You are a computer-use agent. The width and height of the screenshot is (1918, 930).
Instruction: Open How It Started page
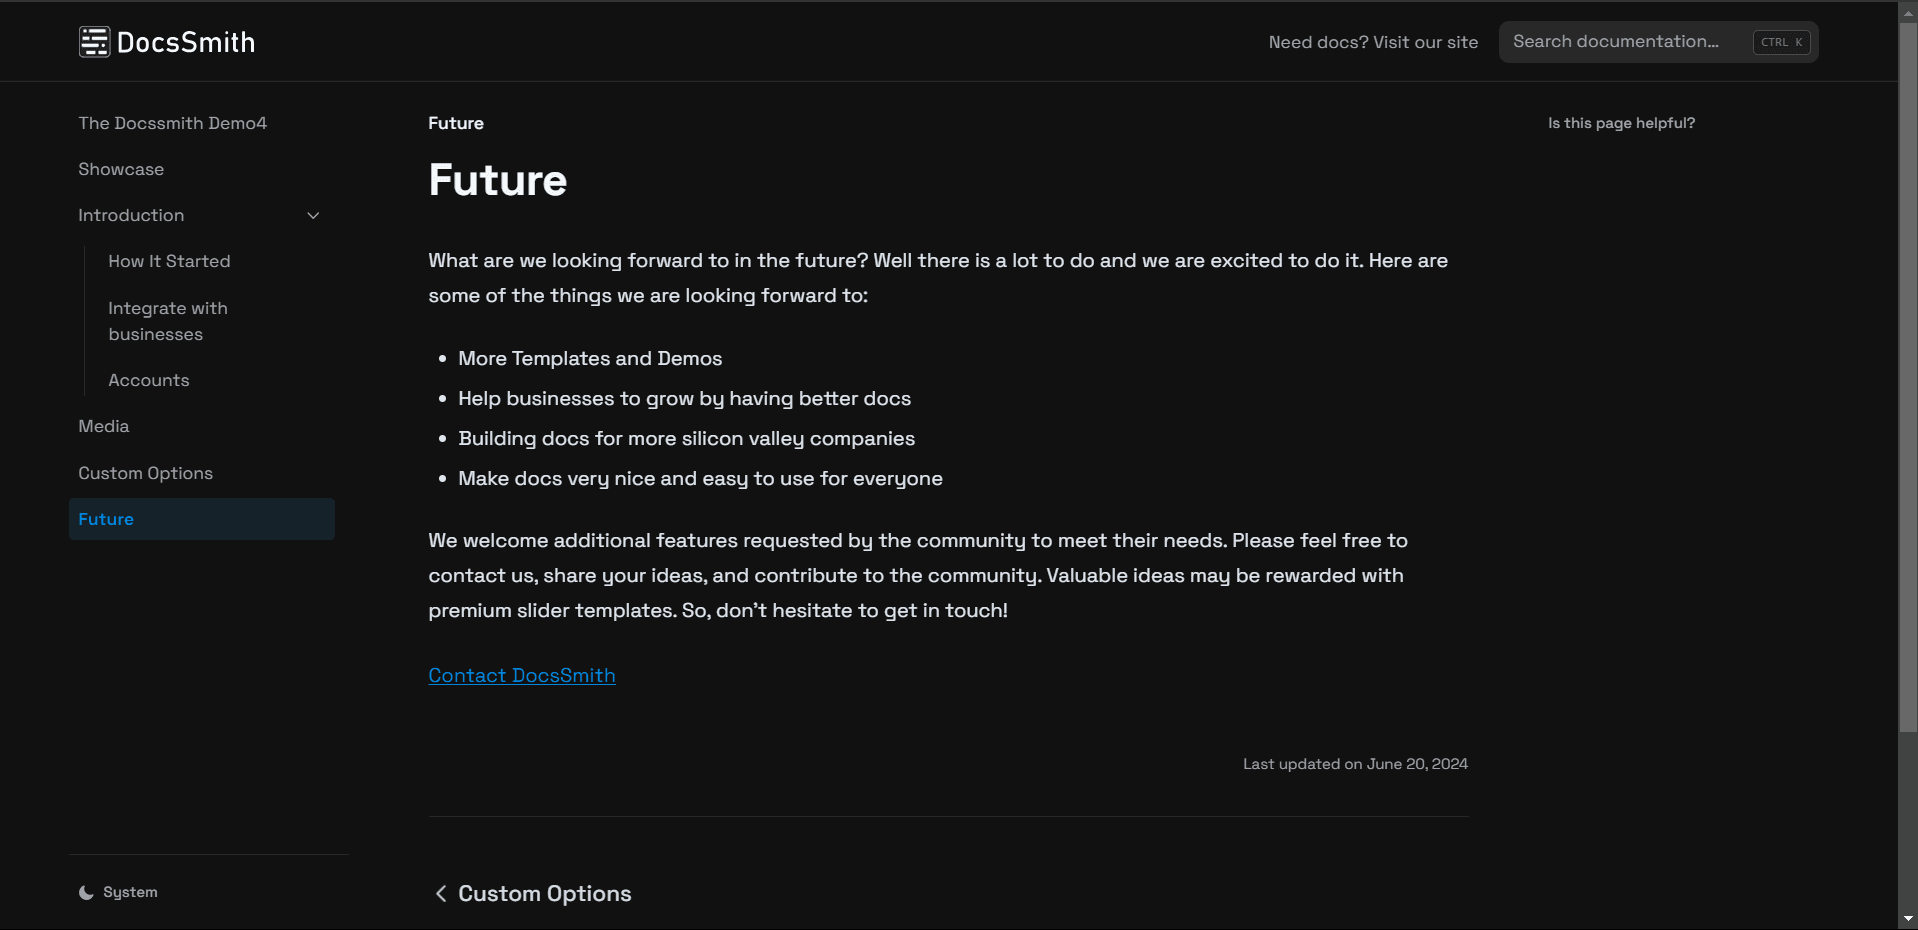point(169,262)
